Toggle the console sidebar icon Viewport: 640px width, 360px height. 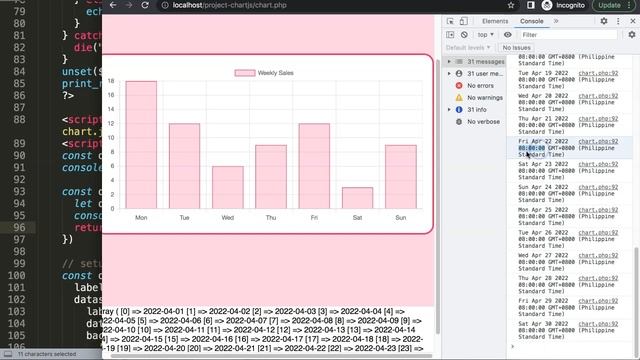(x=450, y=35)
